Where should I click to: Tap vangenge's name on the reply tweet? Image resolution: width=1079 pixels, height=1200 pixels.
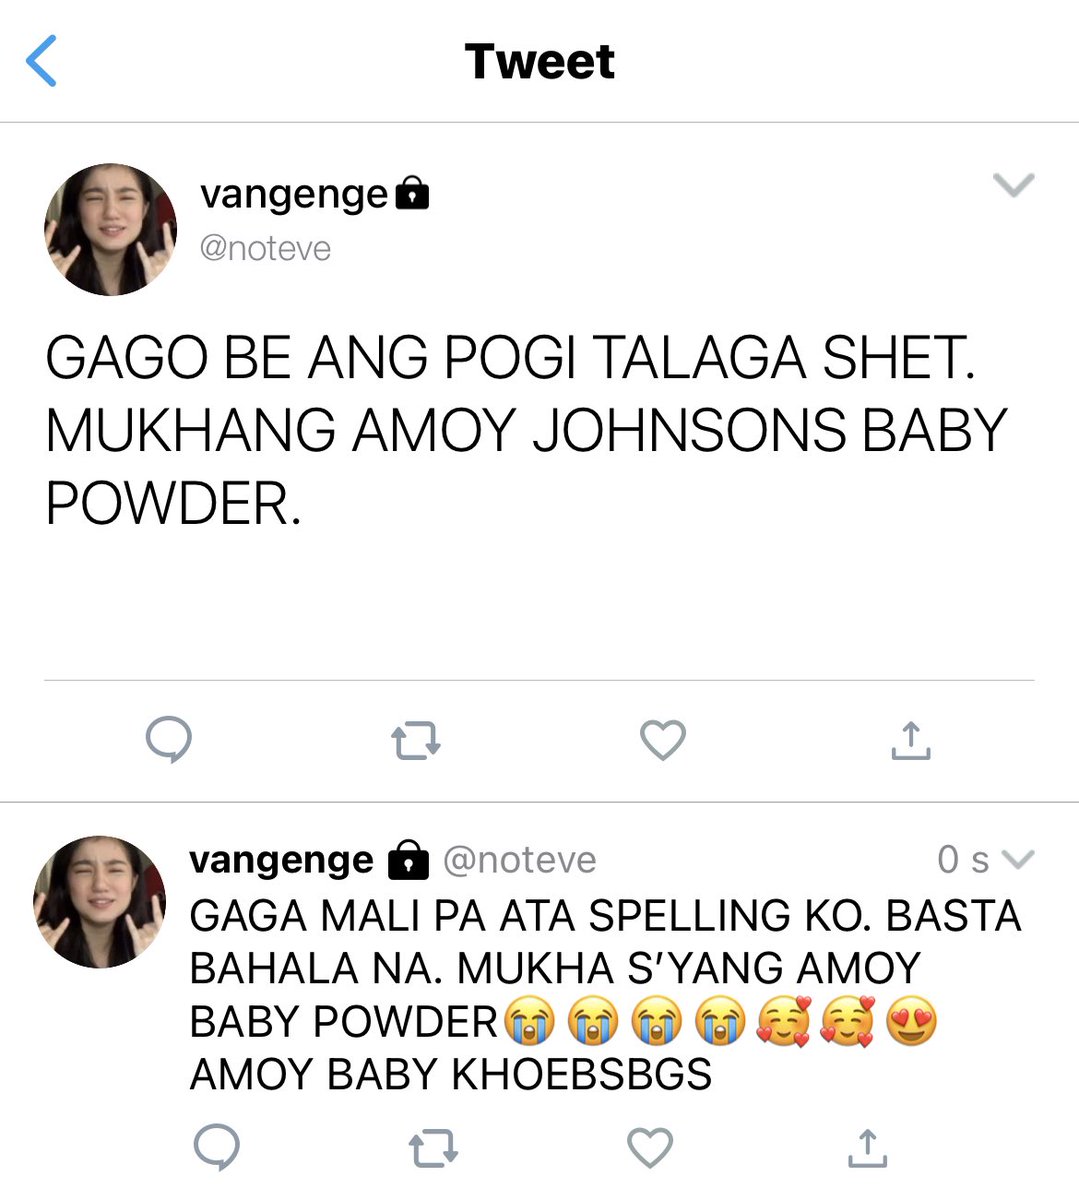(281, 860)
